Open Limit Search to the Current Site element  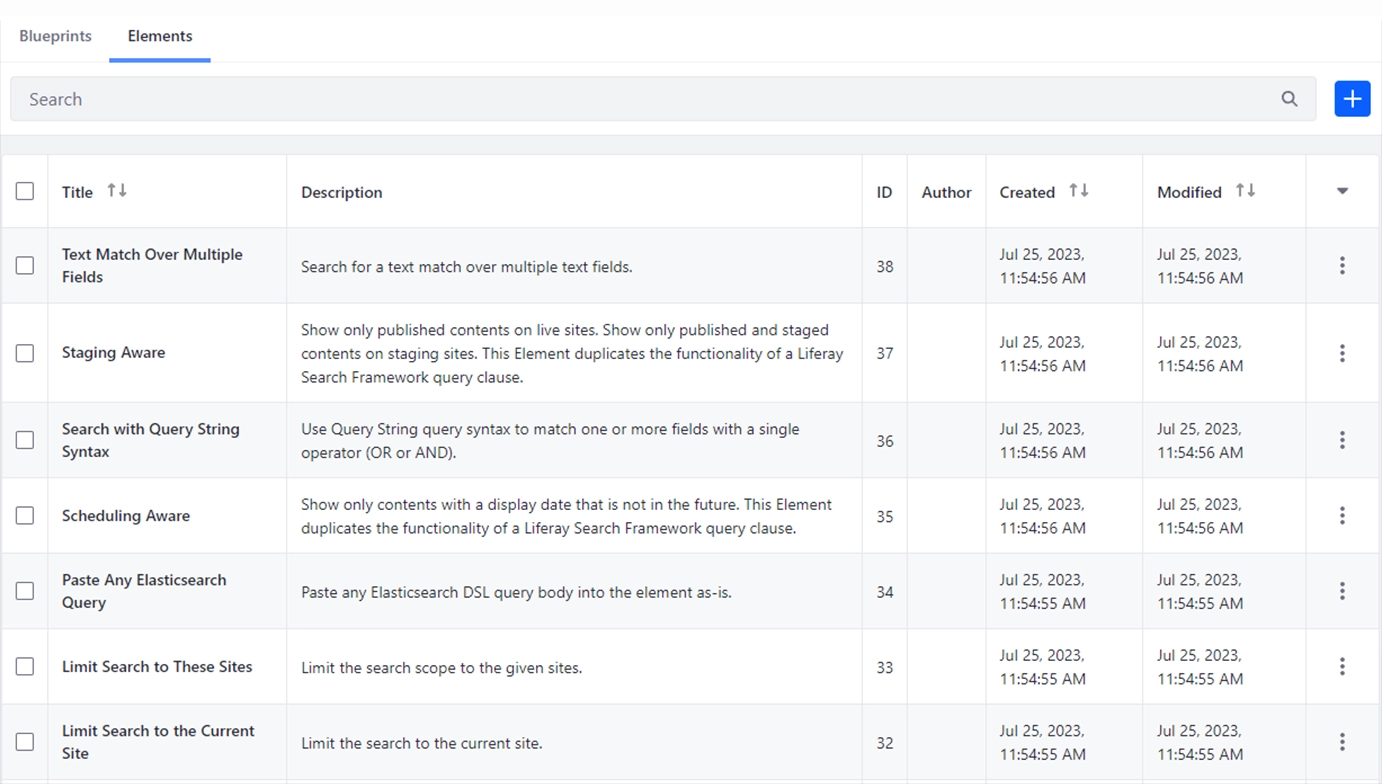coord(158,742)
